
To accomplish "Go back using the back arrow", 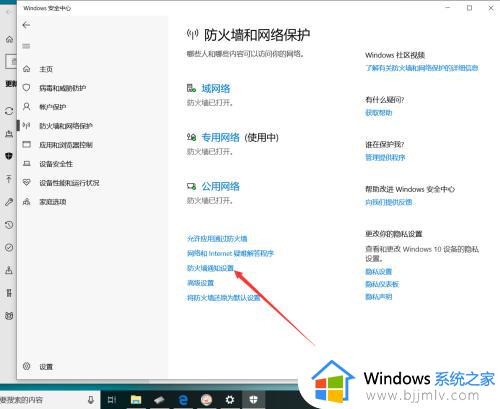I will pyautogui.click(x=26, y=25).
